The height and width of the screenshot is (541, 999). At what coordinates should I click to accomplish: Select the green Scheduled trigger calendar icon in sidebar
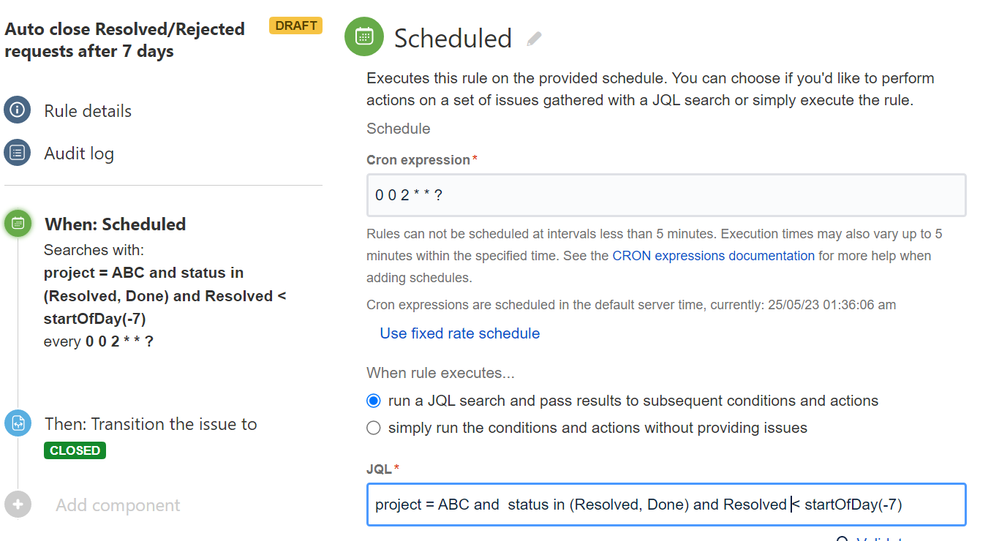[18, 224]
